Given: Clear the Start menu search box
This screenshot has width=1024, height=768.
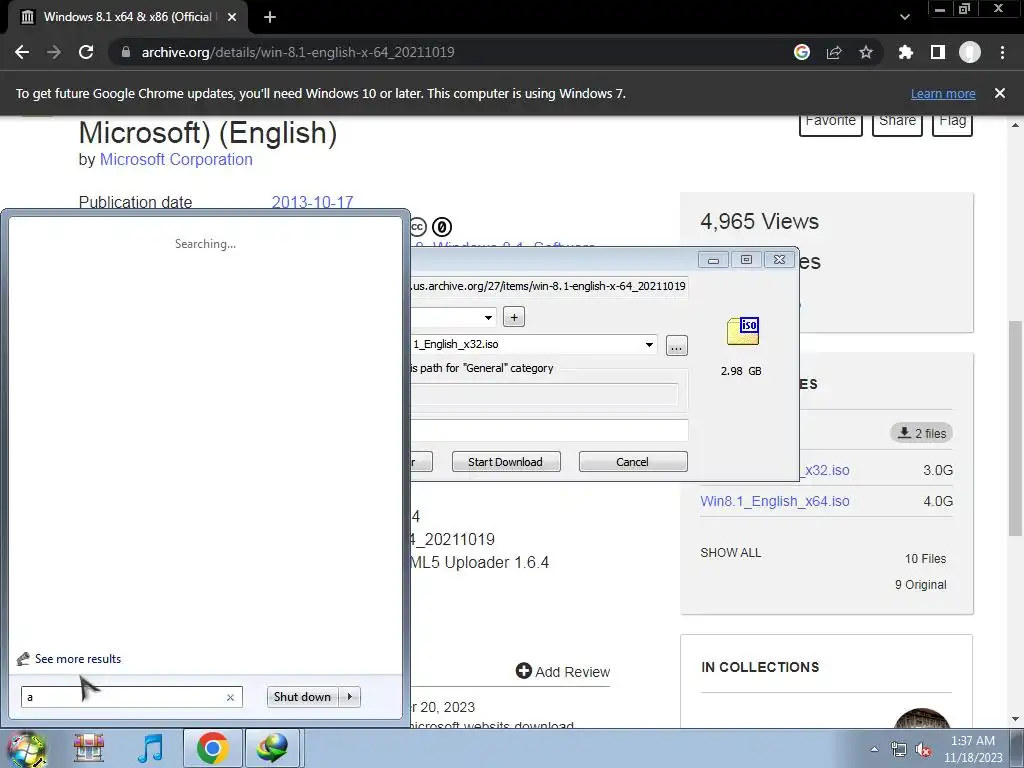Looking at the screenshot, I should [230, 697].
